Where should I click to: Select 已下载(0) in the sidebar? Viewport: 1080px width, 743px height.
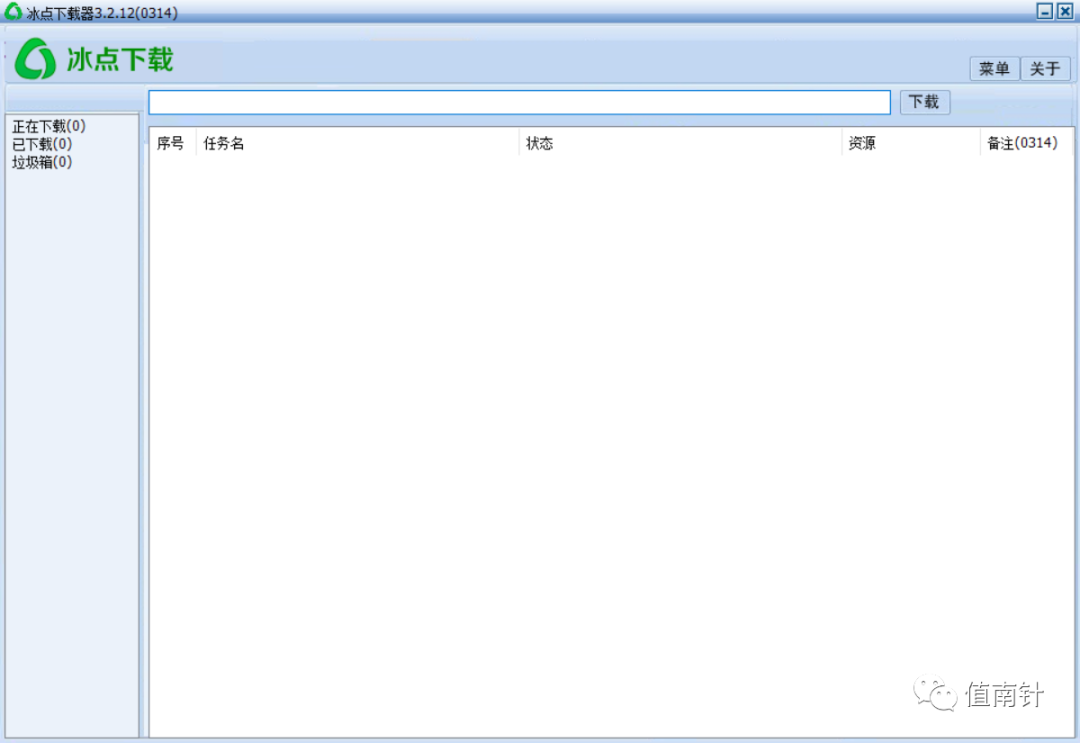42,144
